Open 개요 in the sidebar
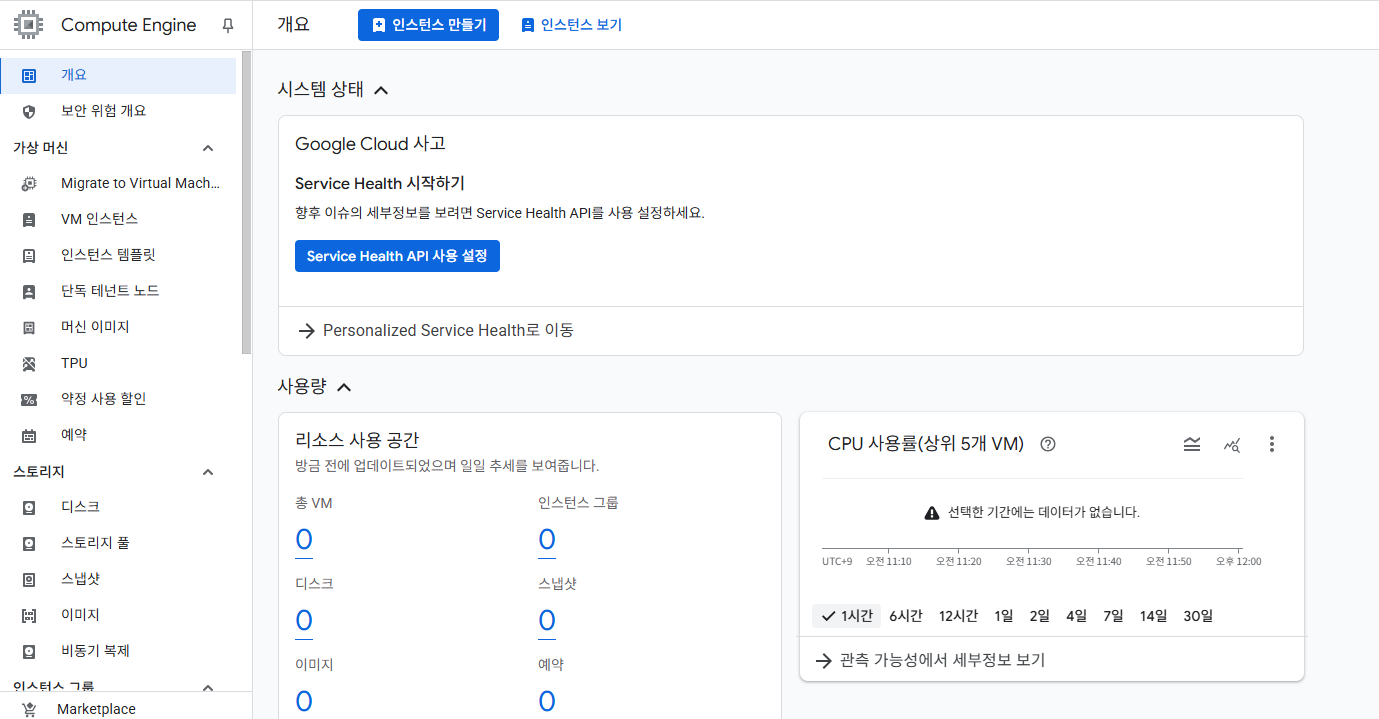1379x719 pixels. 118,75
